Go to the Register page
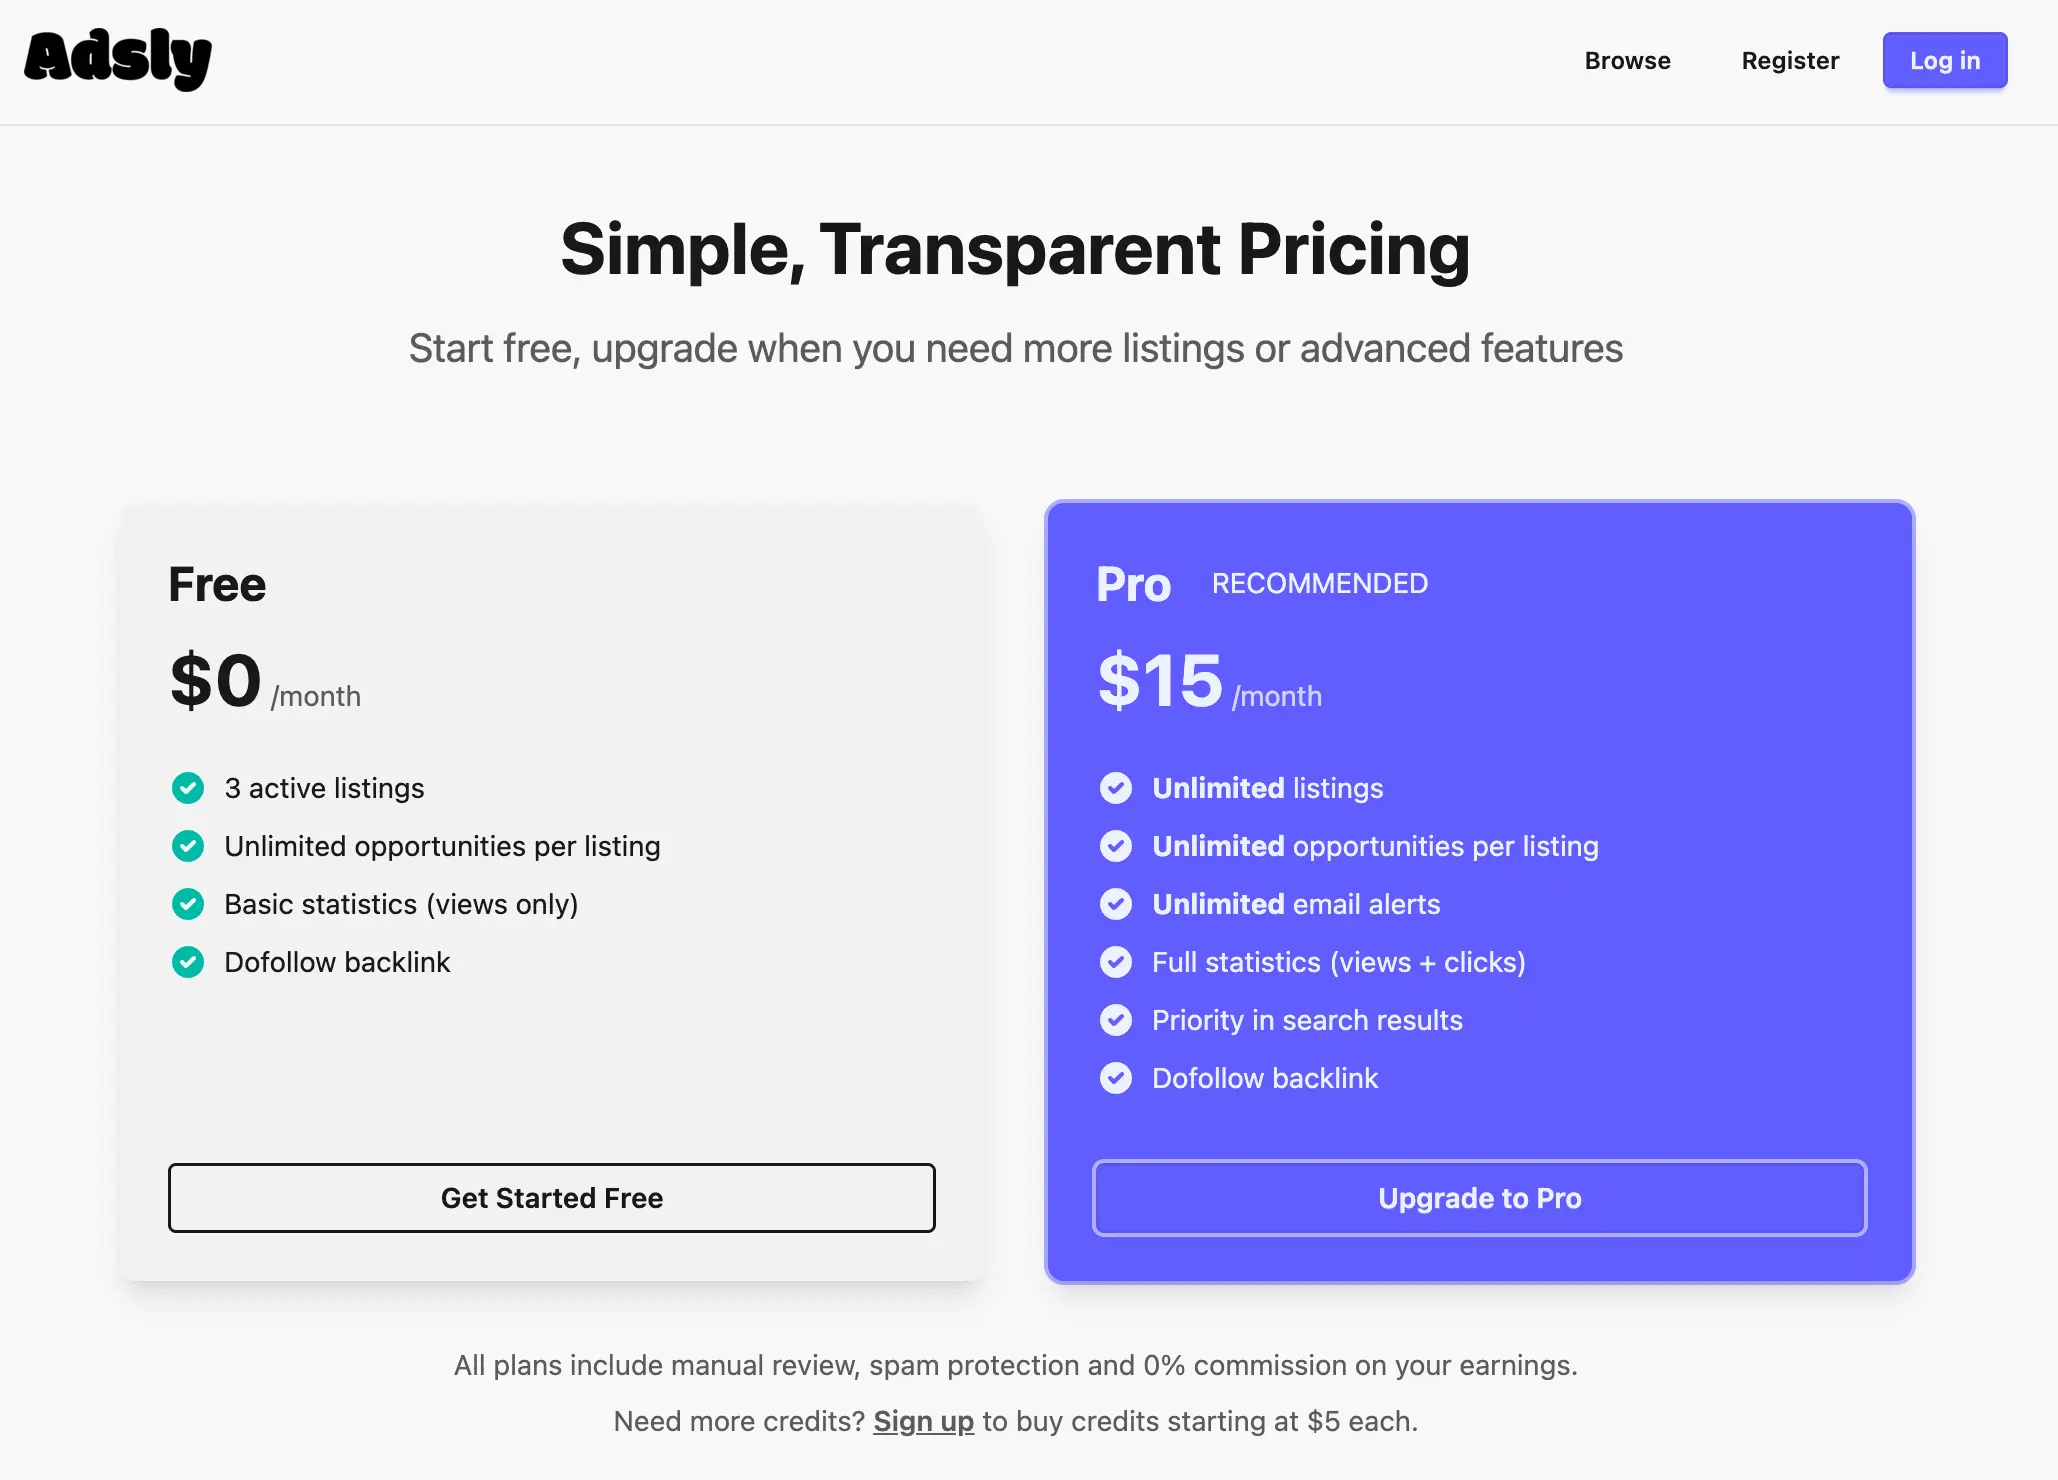2058x1480 pixels. pos(1790,61)
